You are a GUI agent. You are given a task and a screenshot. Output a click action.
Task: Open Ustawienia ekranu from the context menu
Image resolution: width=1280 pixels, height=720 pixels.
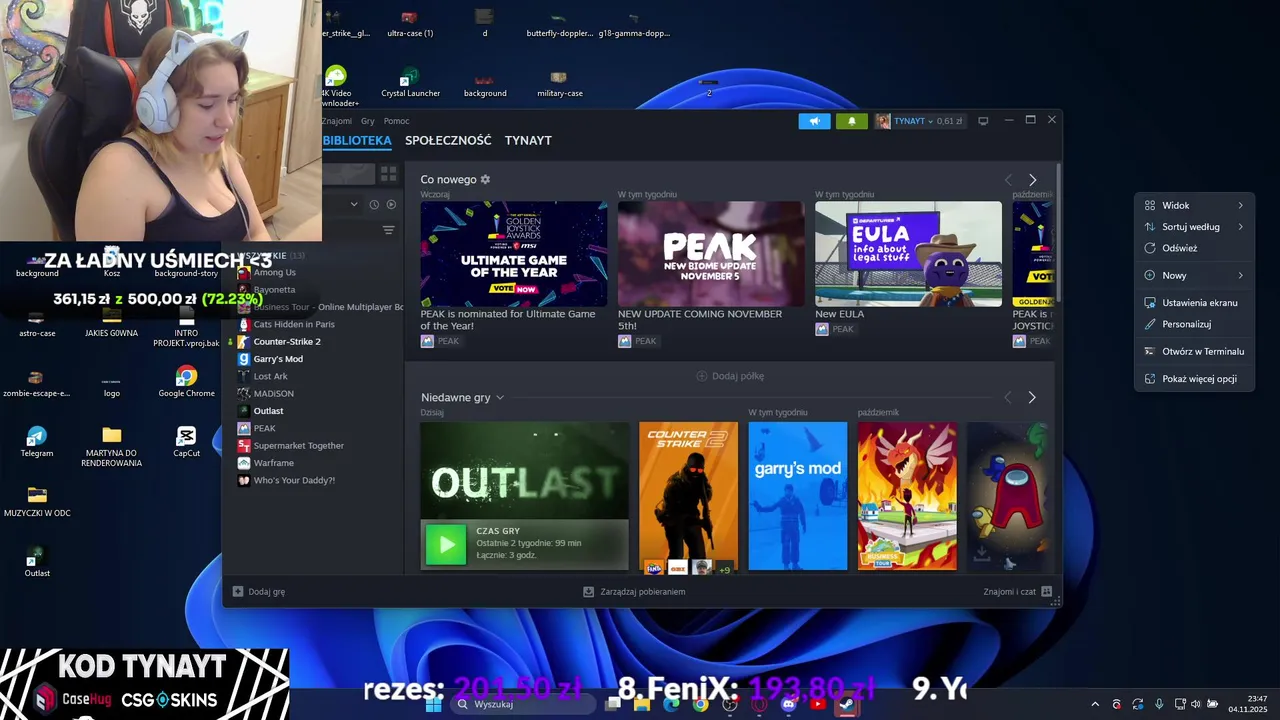coord(1194,302)
